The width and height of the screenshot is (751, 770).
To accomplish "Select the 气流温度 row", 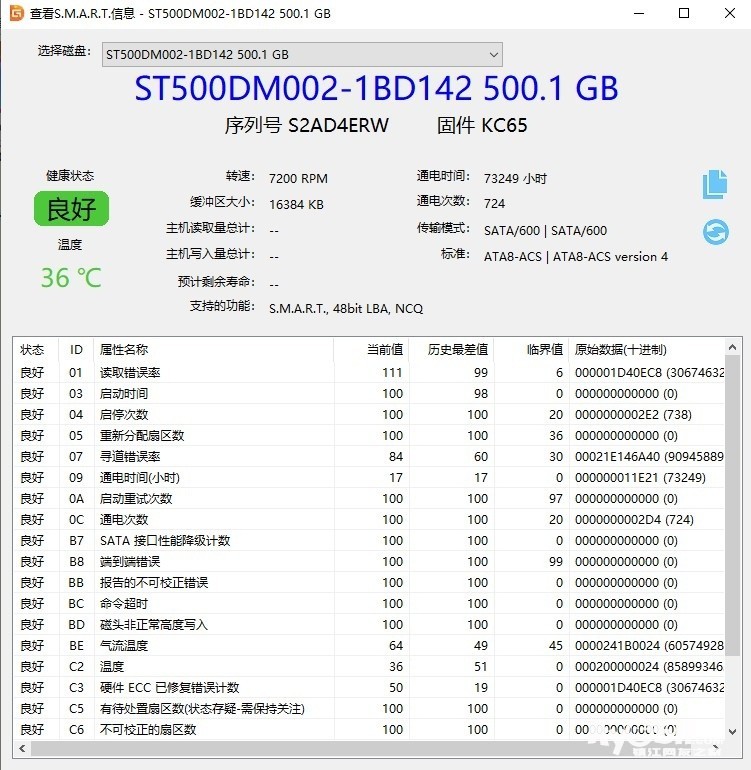I will click(x=369, y=645).
